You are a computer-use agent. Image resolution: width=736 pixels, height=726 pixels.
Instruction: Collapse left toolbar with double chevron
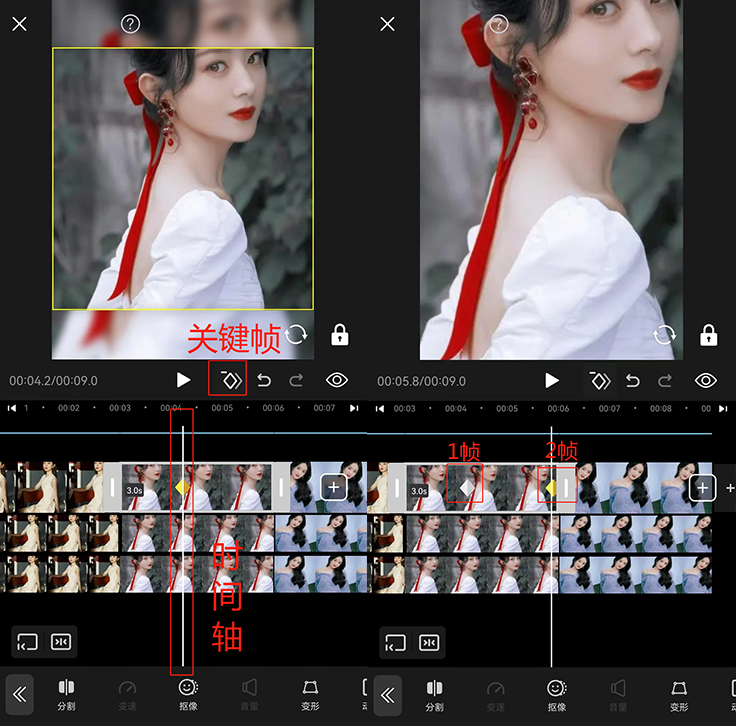[x=20, y=695]
